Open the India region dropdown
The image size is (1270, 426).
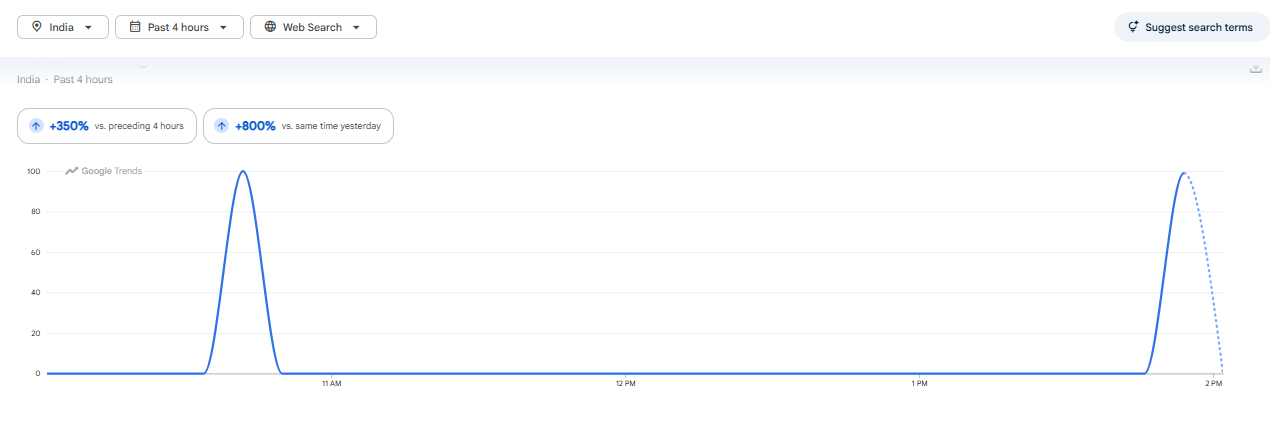[x=63, y=27]
